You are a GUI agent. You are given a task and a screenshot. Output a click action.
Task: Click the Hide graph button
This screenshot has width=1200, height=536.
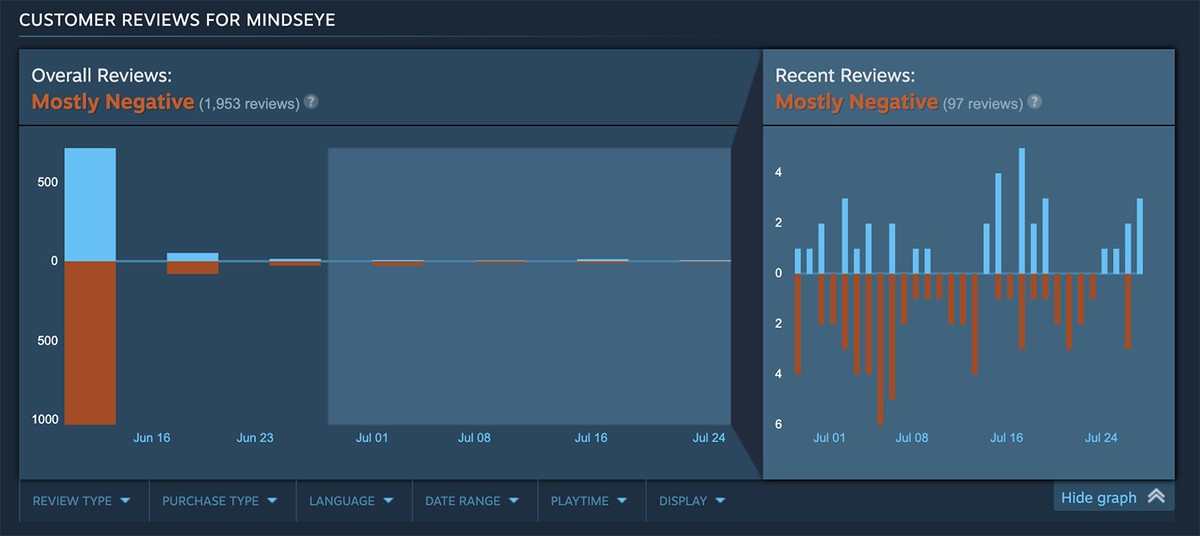tap(1113, 497)
